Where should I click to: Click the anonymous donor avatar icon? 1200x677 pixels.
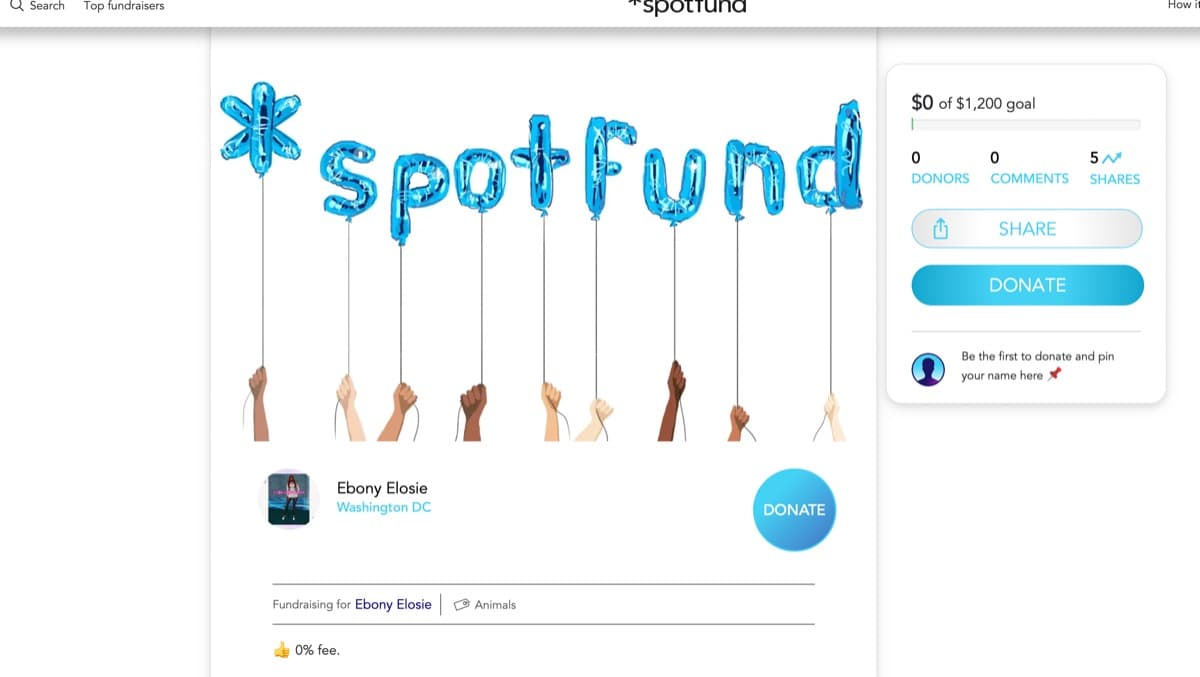point(928,369)
